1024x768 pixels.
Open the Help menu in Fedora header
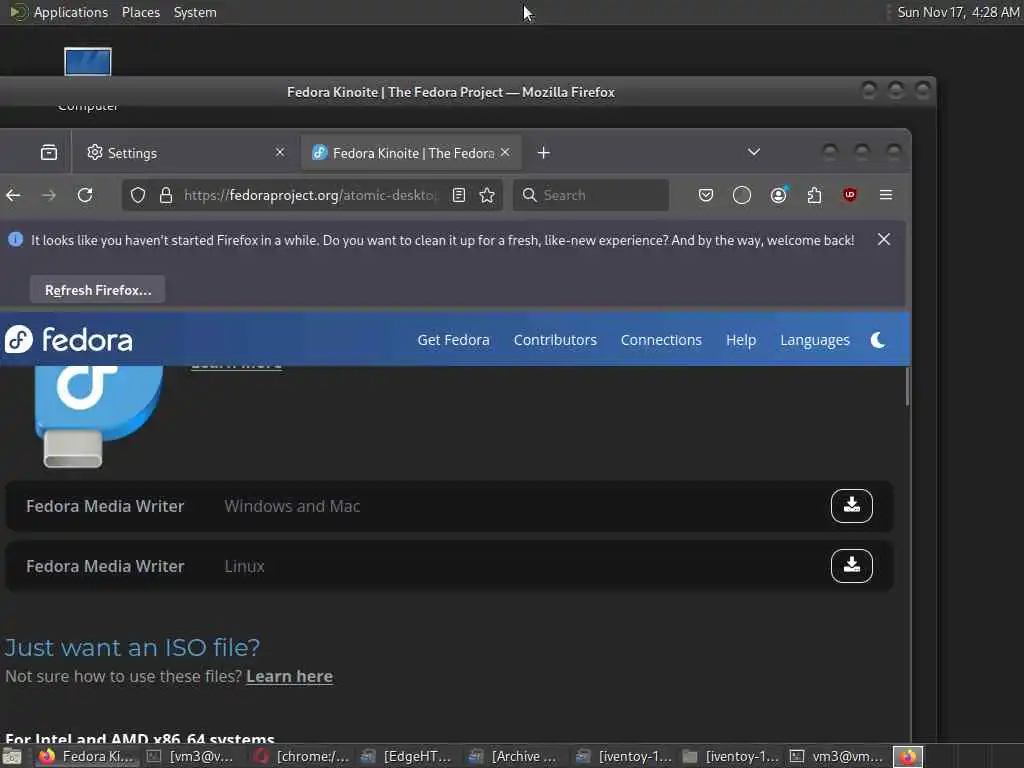(741, 340)
